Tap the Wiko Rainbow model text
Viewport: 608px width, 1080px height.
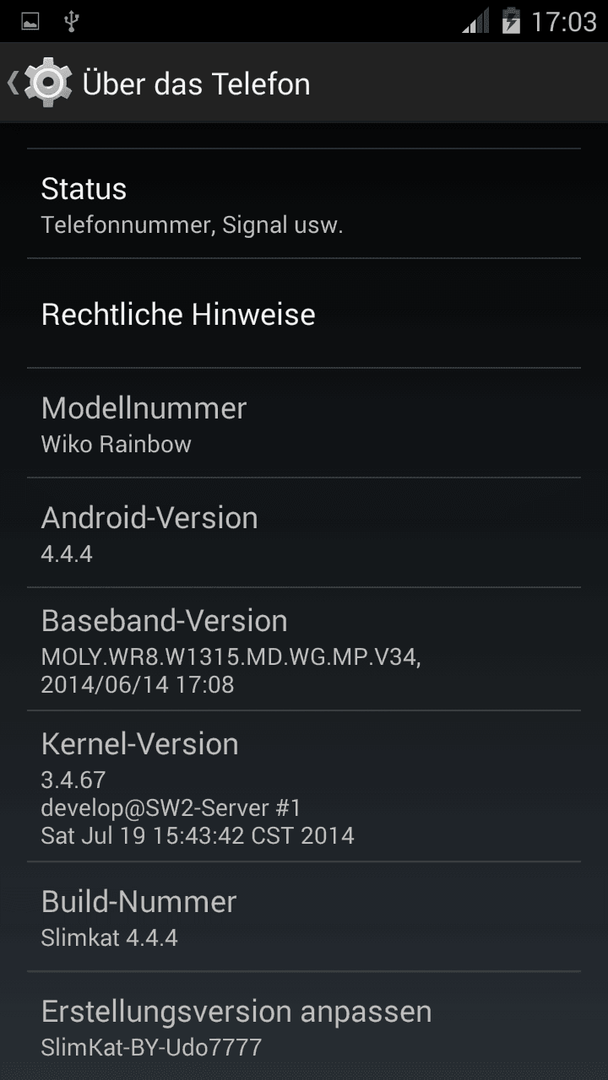tap(116, 444)
